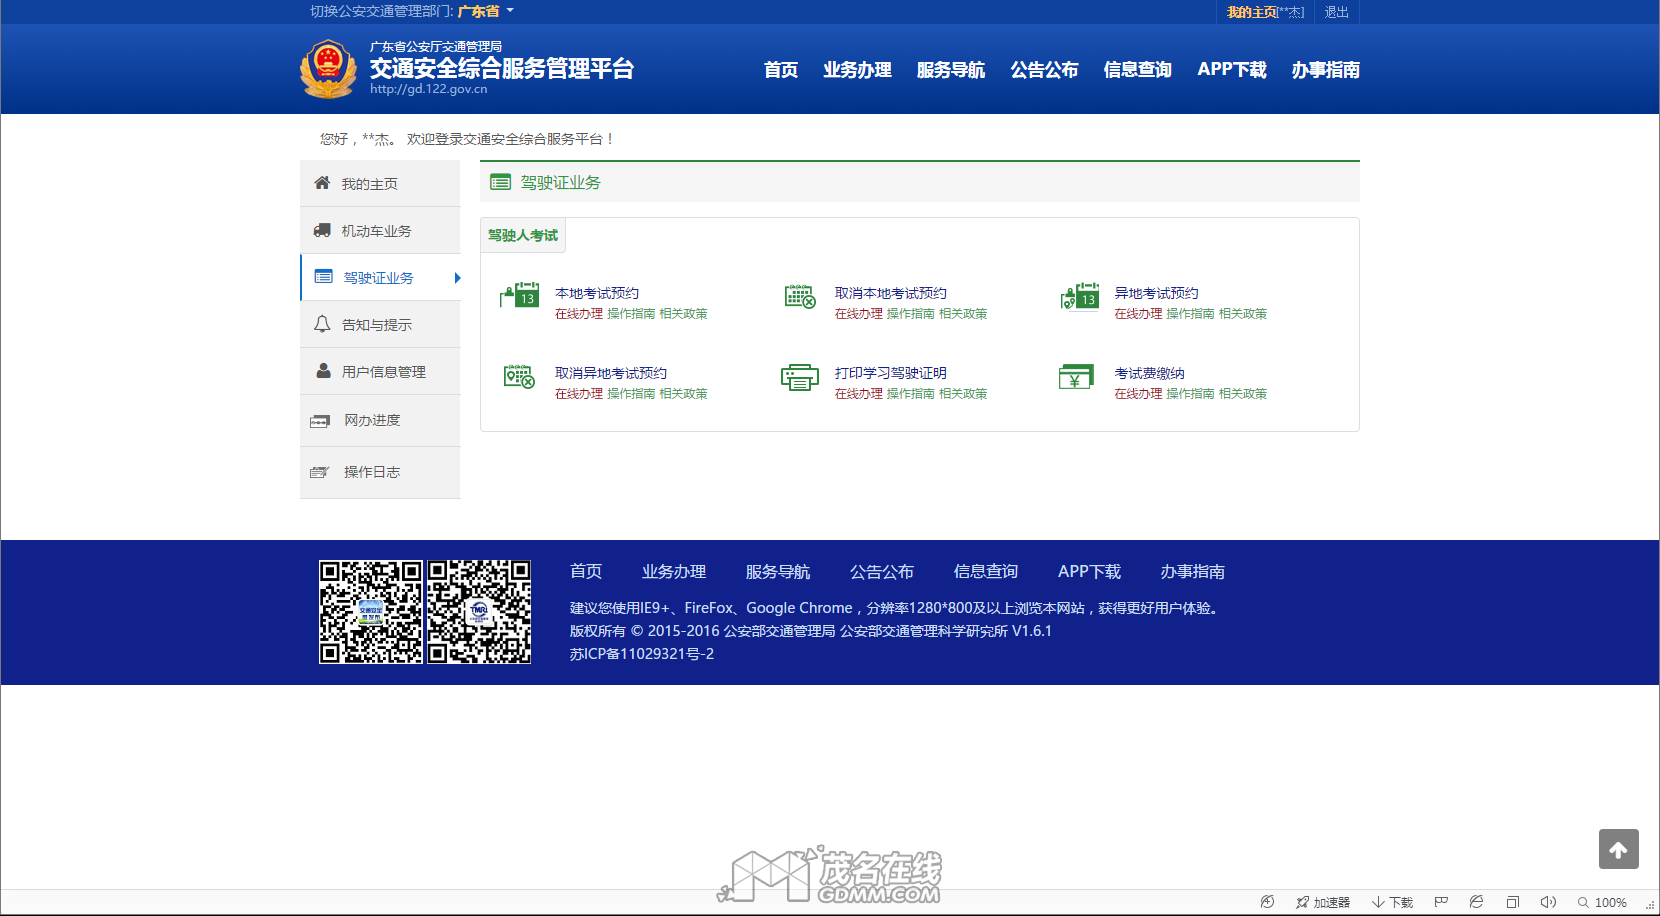Click the IE mode icon in status bar

pos(1476,902)
